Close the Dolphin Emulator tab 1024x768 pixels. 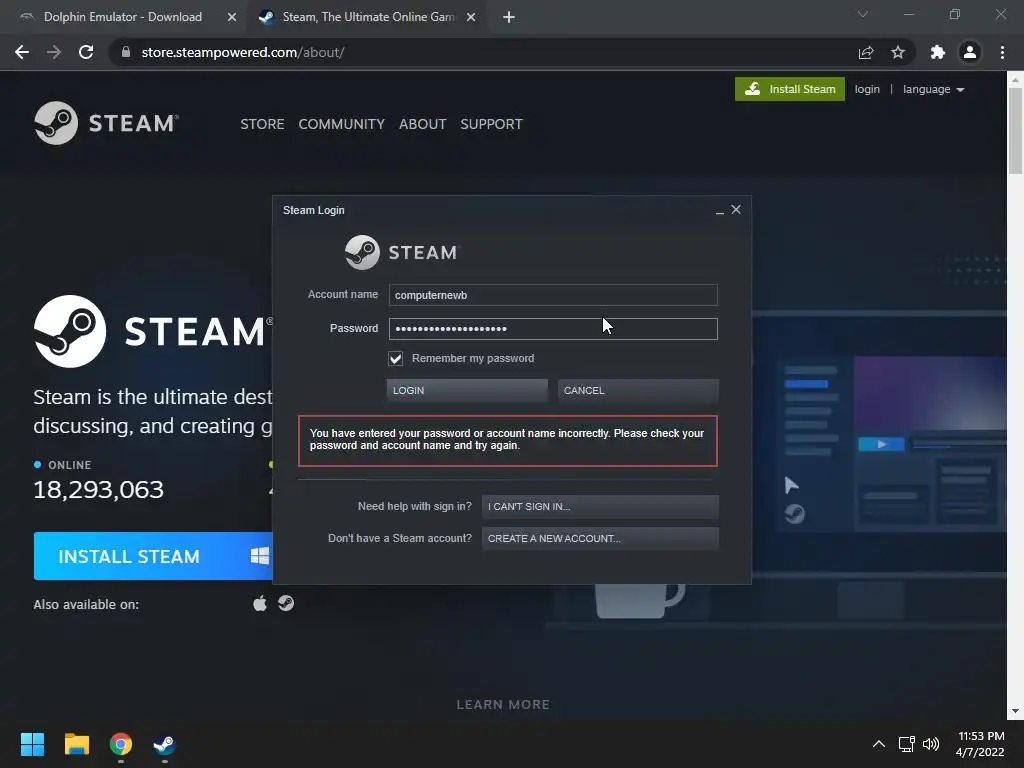pos(232,17)
